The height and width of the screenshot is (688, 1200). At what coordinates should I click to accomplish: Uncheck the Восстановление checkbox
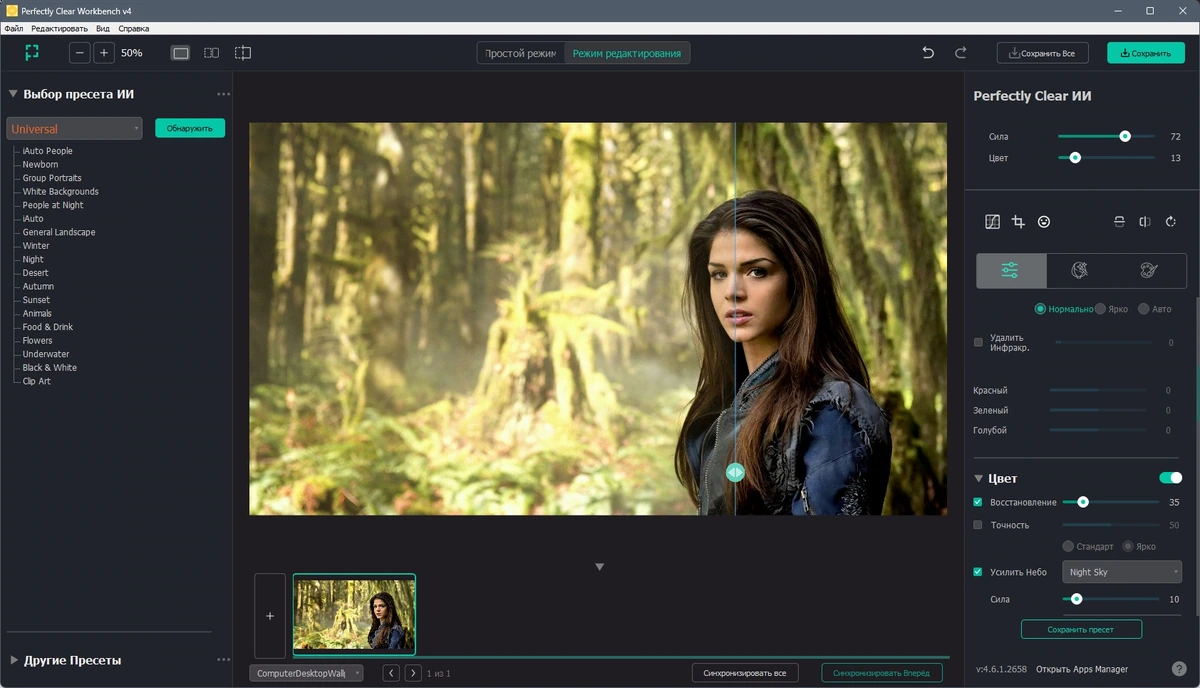pos(978,502)
